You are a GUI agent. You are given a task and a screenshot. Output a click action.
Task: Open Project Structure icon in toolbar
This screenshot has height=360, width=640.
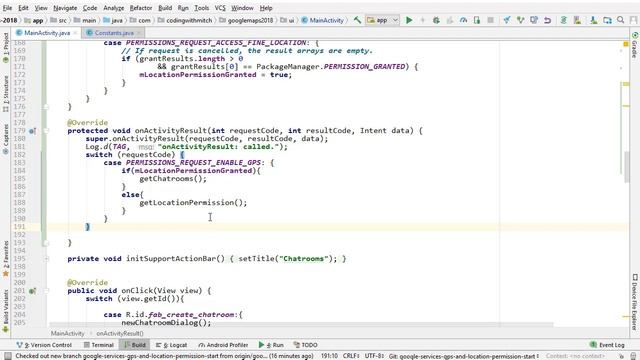pyautogui.click(x=607, y=20)
